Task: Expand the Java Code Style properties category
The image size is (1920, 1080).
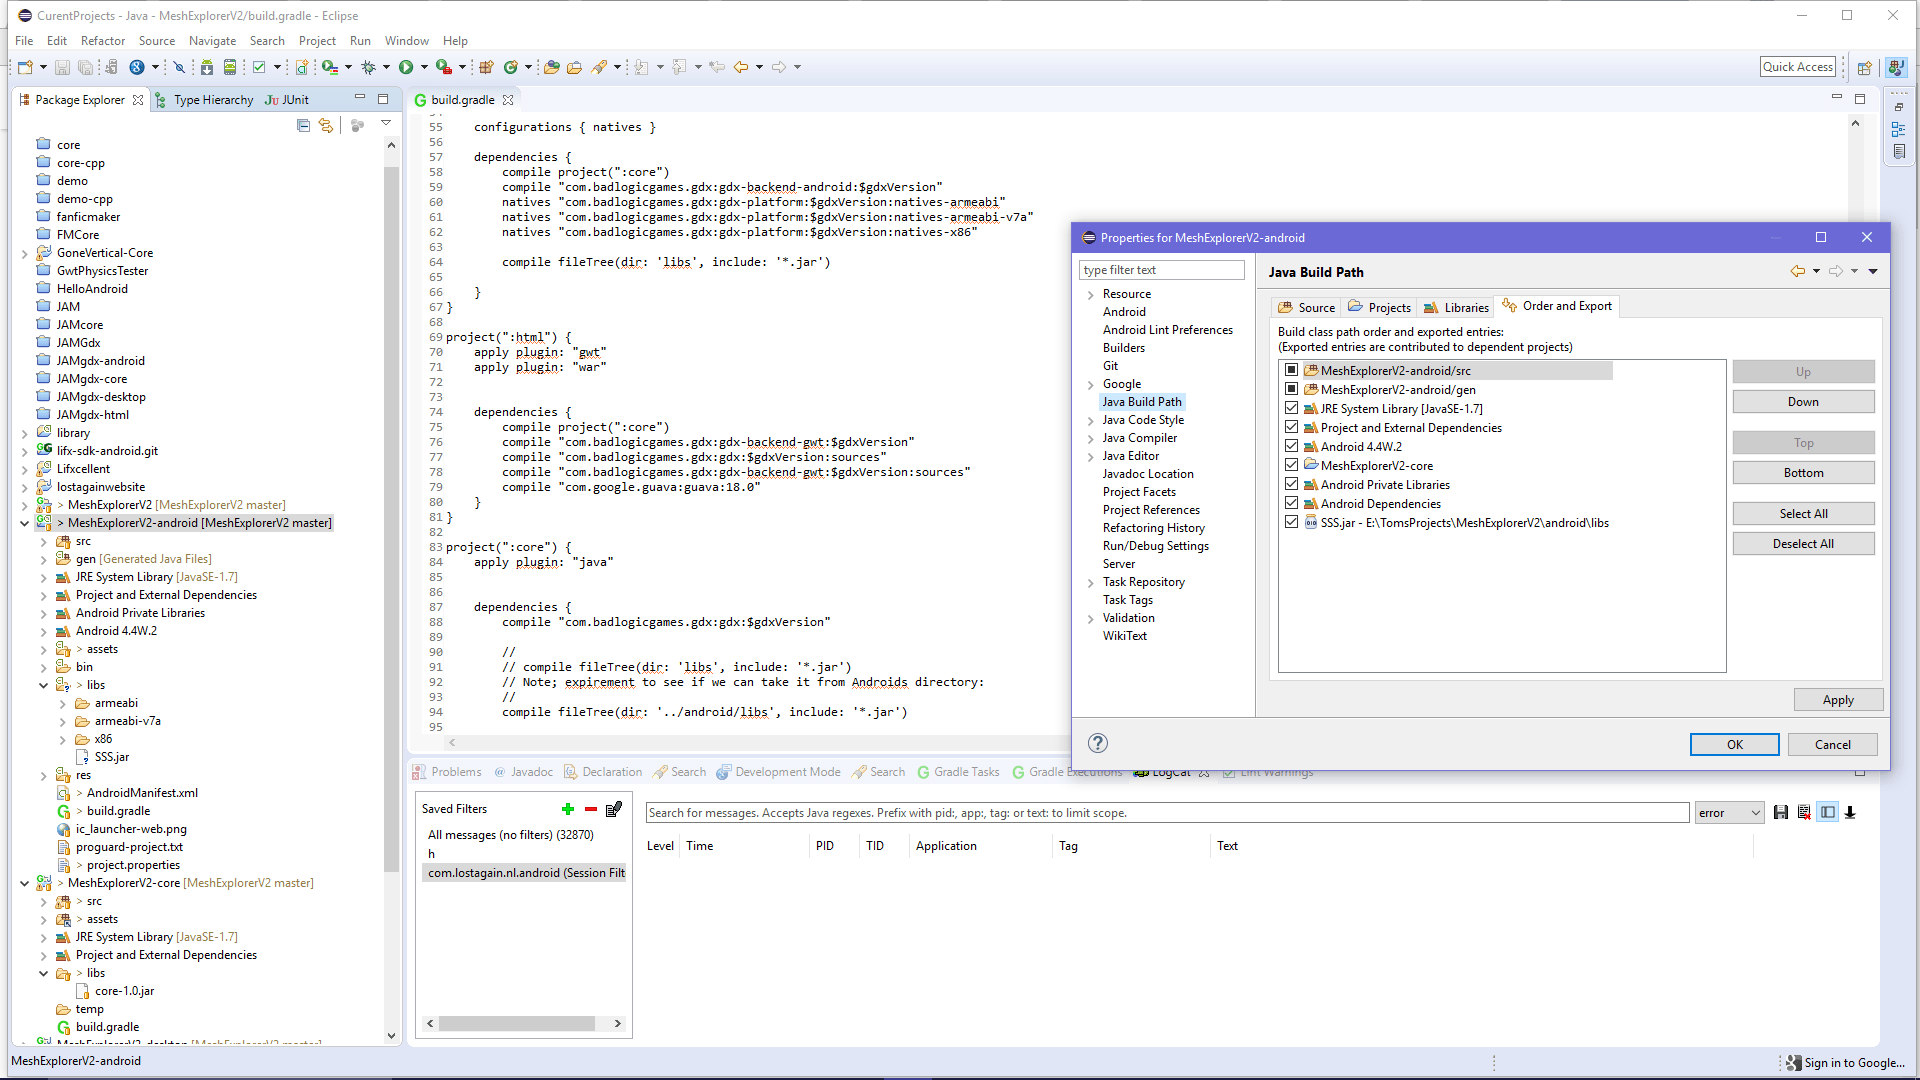Action: click(x=1091, y=420)
